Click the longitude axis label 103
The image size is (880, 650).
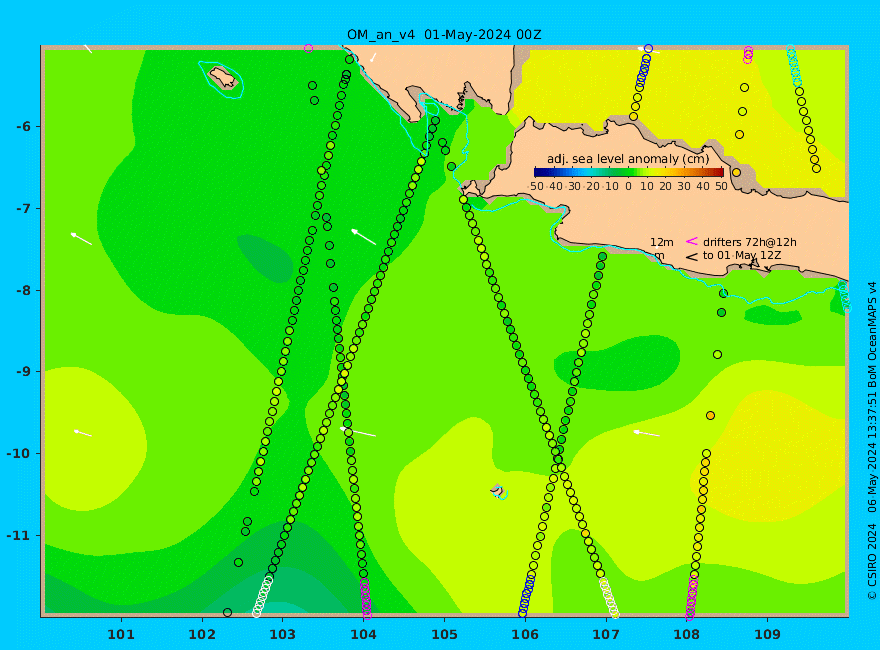(283, 634)
